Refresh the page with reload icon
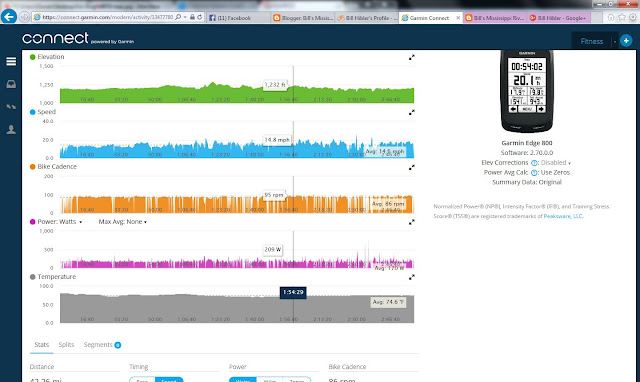 (200, 17)
